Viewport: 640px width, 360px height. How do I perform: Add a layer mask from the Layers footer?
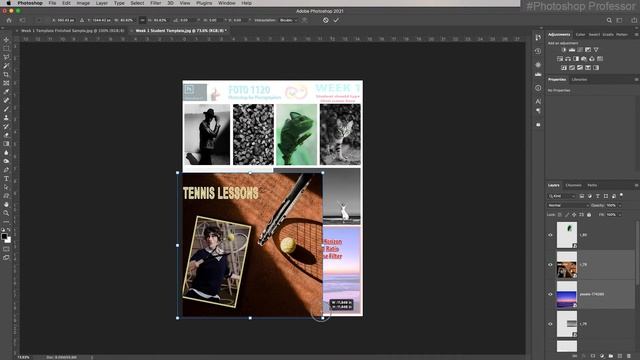(593, 356)
